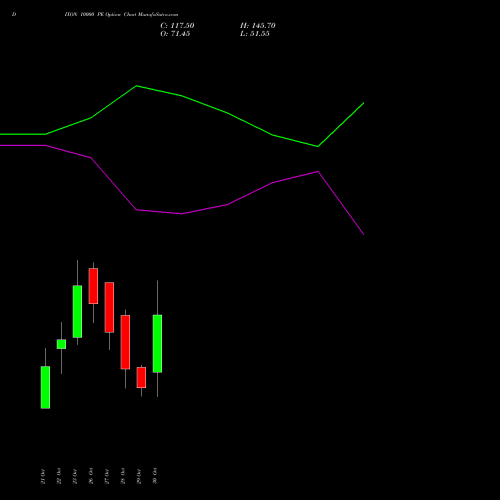Select the small red candlestick for 29 Oct
This screenshot has height=500, width=500.
(141, 377)
